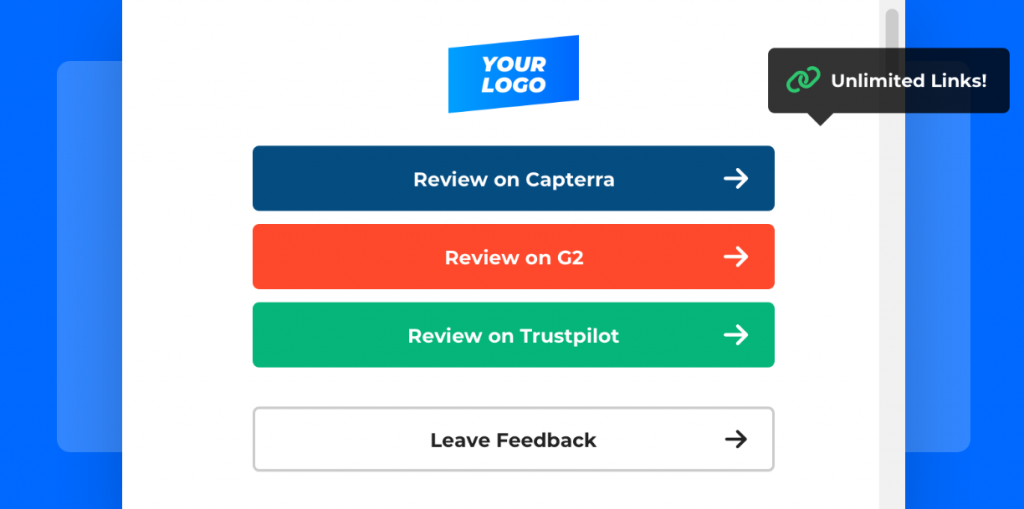Click the 'Capterra' word in the first button
Viewport: 1024px width, 509px height.
pyautogui.click(x=569, y=180)
